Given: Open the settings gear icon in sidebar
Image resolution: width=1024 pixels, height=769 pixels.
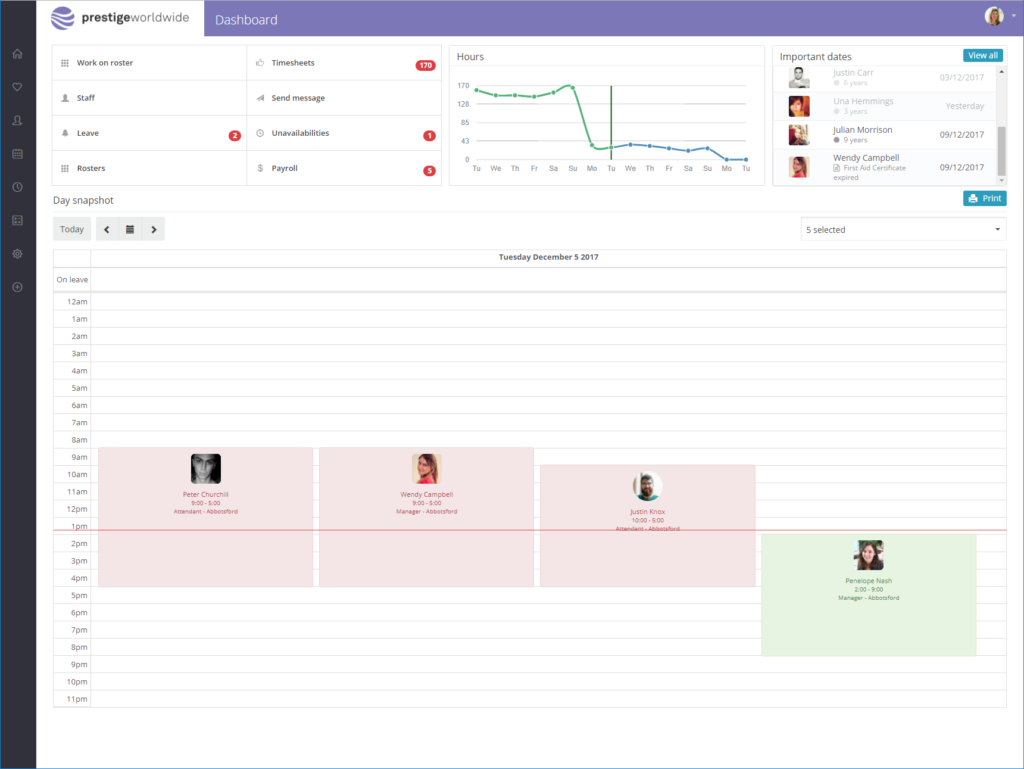Looking at the screenshot, I should pos(18,254).
